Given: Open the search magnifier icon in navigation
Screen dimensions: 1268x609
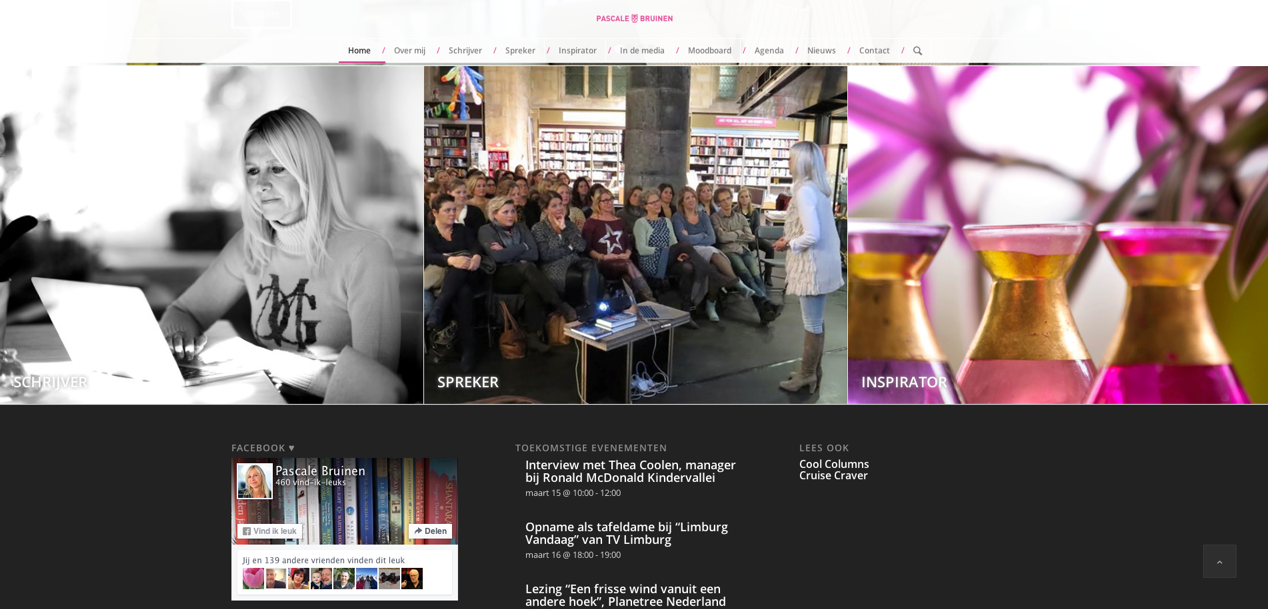Looking at the screenshot, I should tap(917, 51).
